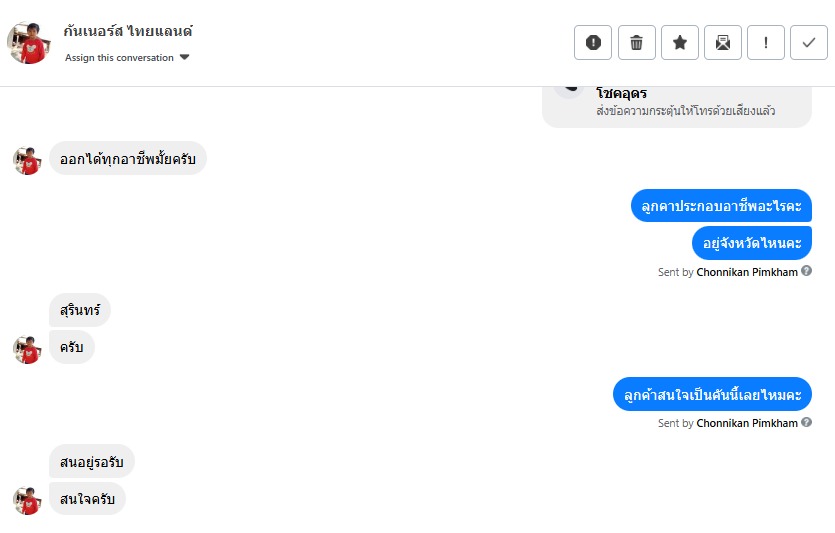Expand the Assign this conversation dropdown arrow

click(184, 57)
